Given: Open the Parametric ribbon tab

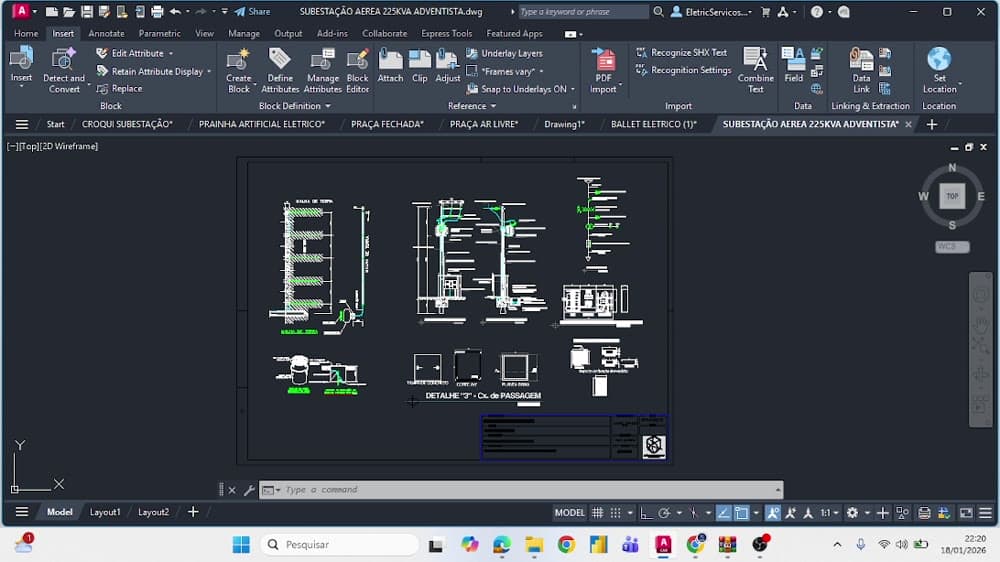Looking at the screenshot, I should coord(159,33).
